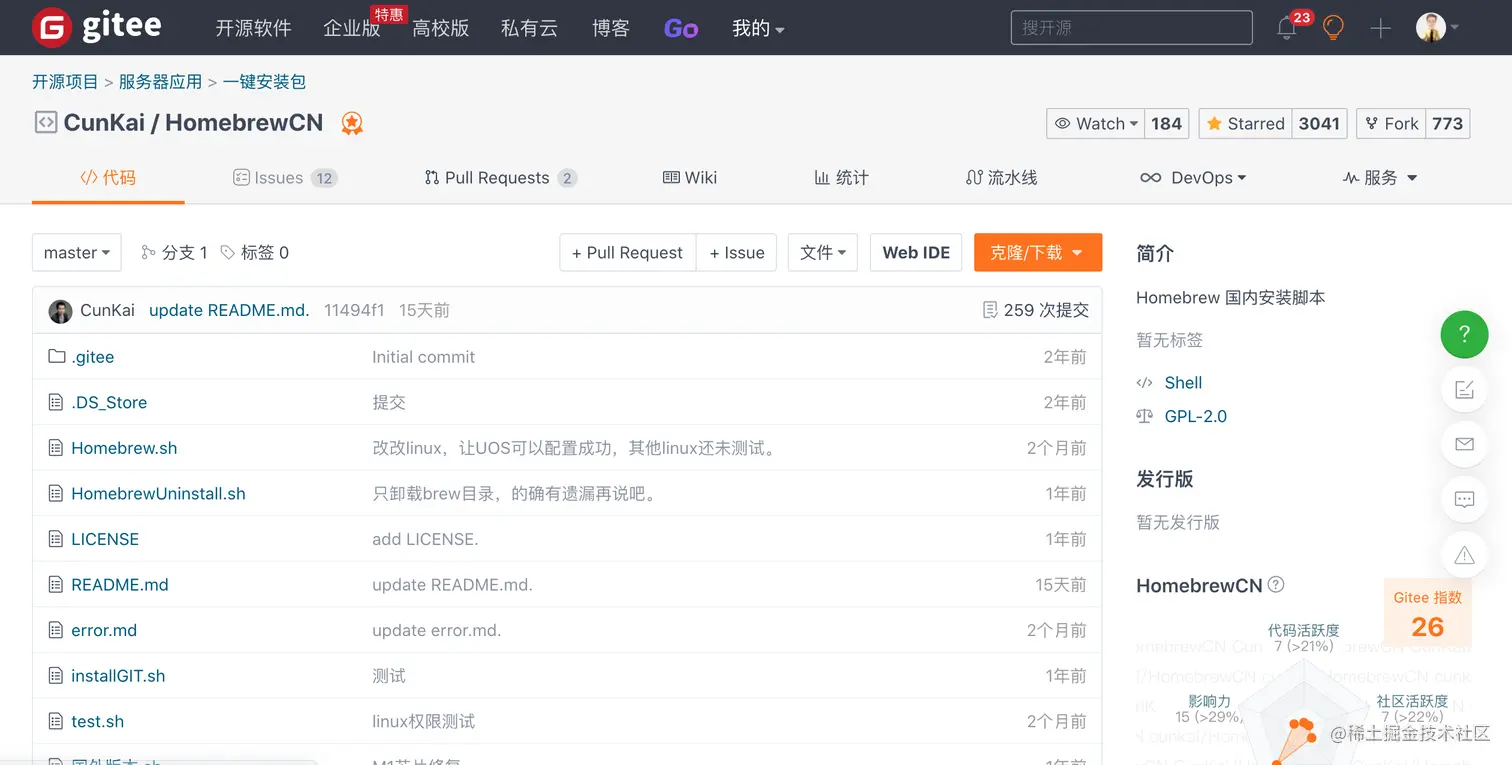
Task: Switch to the Pull Requests tab
Action: tap(501, 177)
